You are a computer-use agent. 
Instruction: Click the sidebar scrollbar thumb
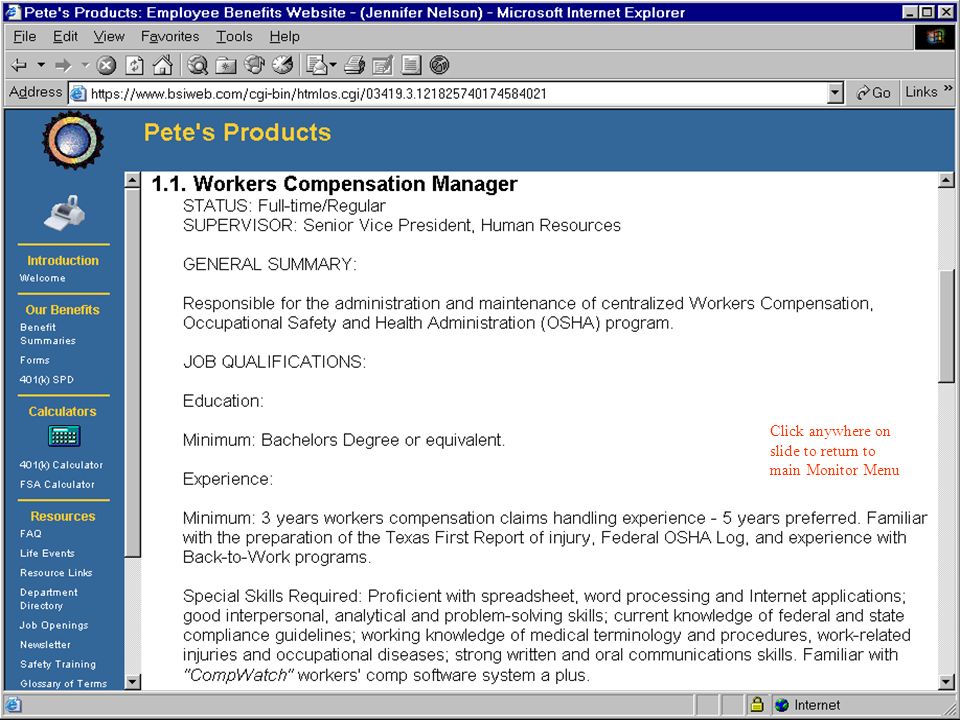pyautogui.click(x=132, y=372)
